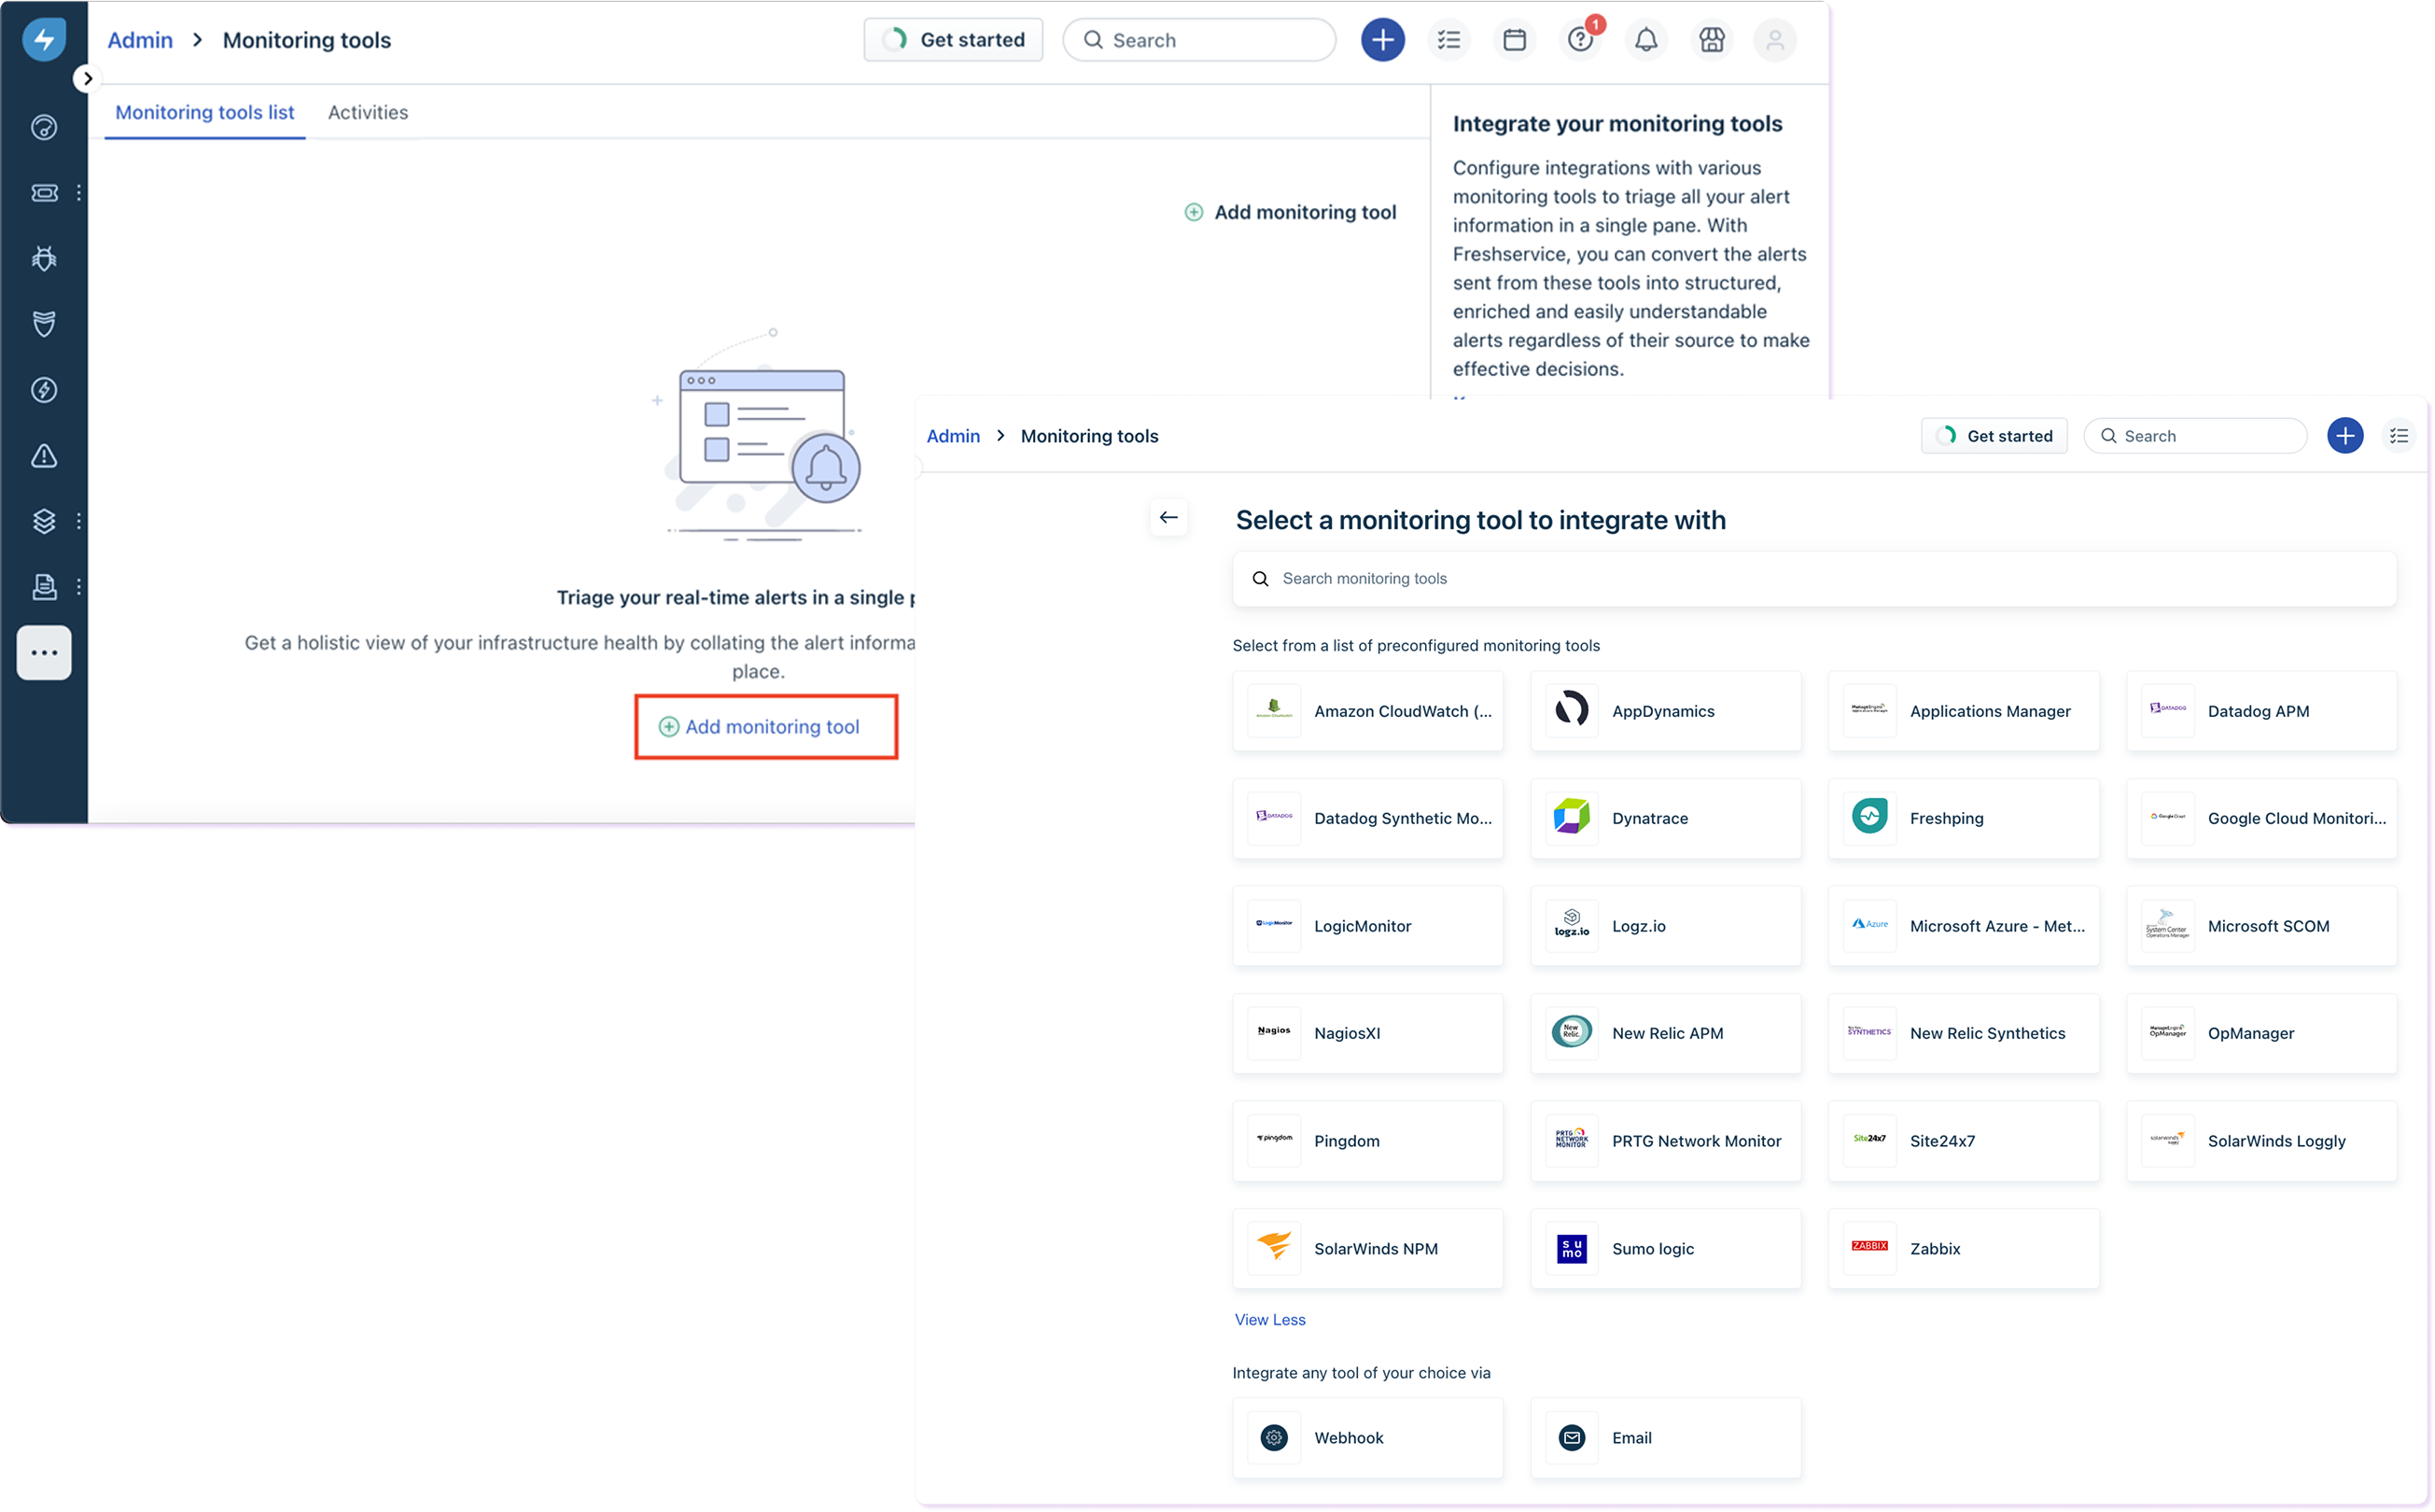Image resolution: width=2435 pixels, height=1512 pixels.
Task: Open the marketplace store icon in the header
Action: pos(1712,40)
